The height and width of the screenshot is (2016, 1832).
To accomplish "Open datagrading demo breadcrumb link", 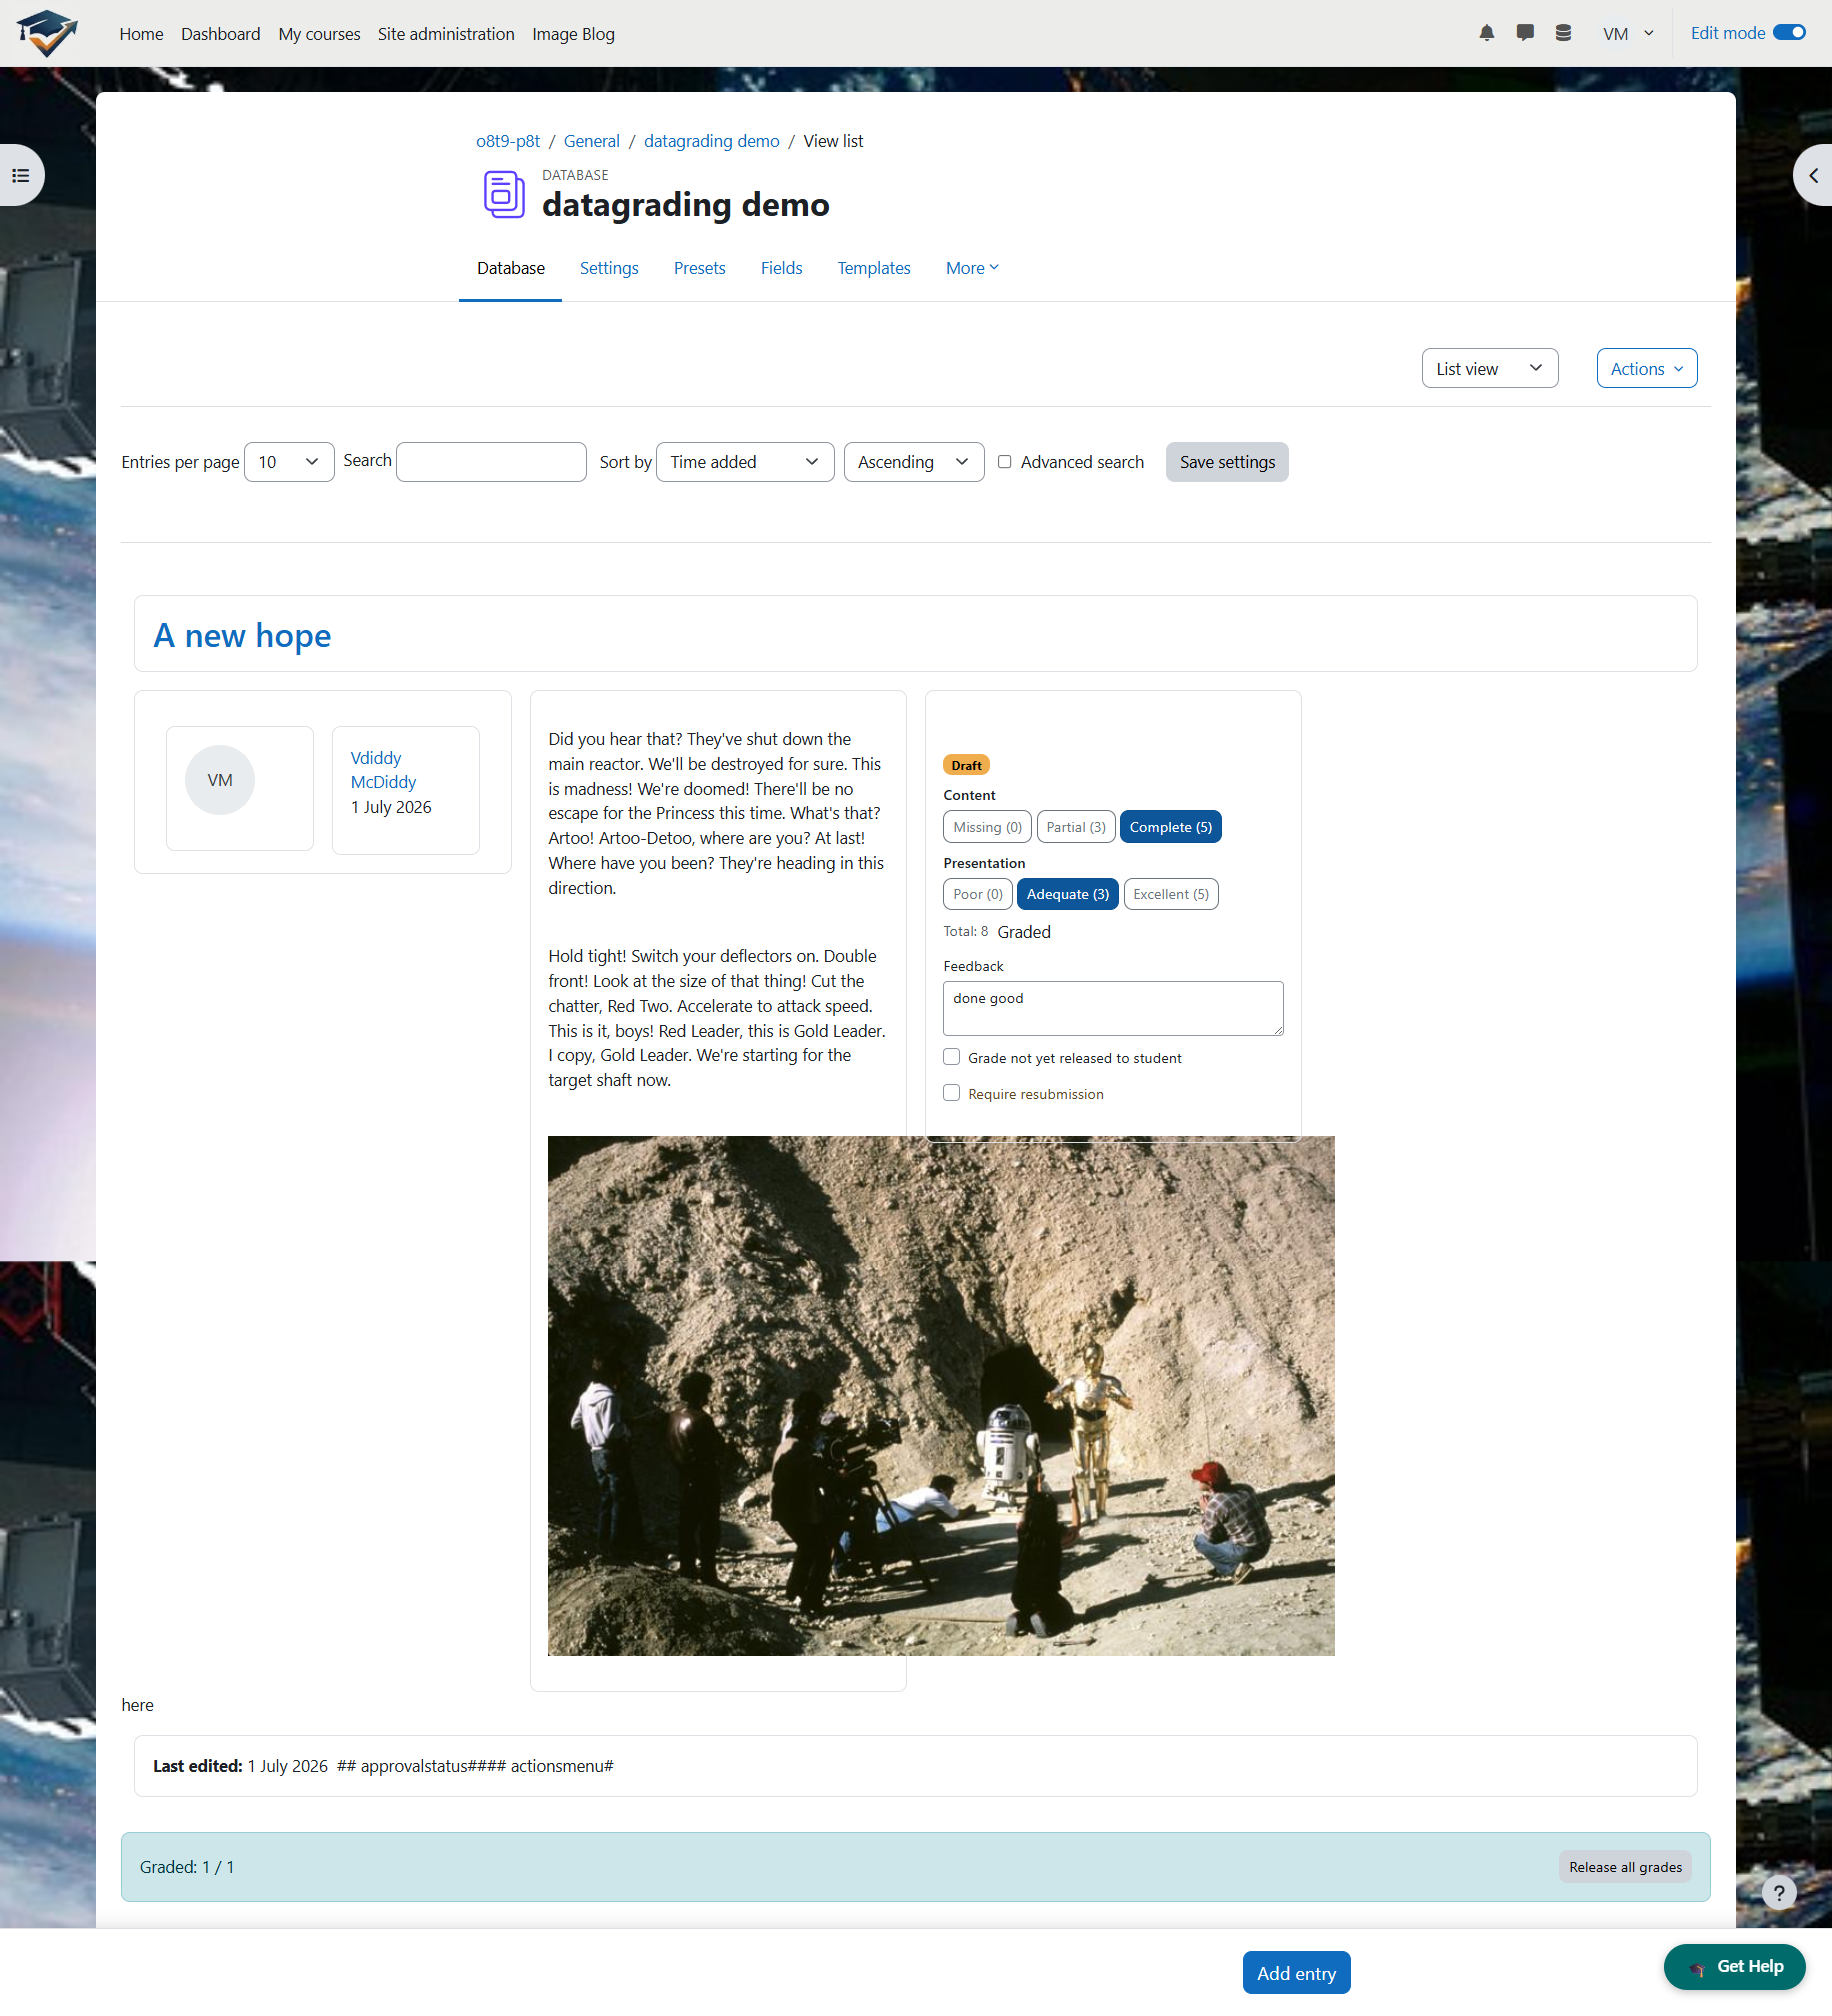I will pos(712,141).
